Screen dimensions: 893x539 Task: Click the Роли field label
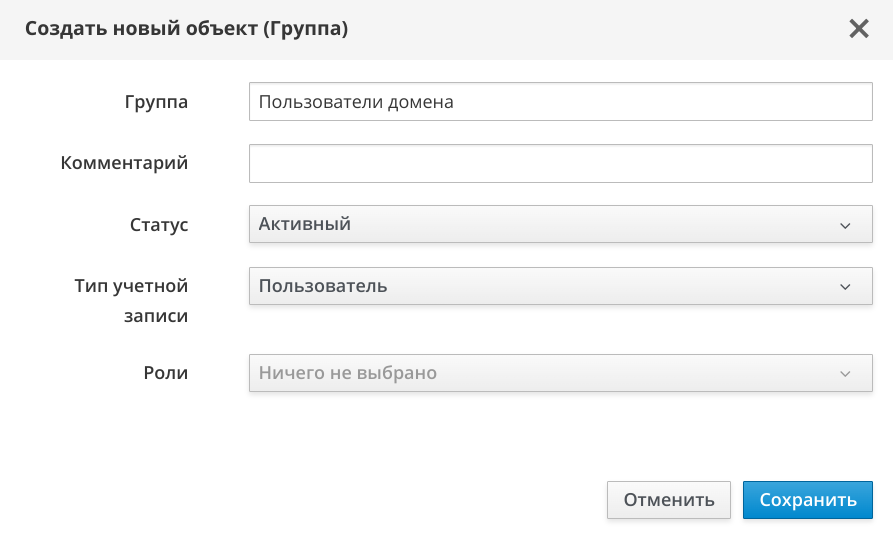click(x=166, y=373)
